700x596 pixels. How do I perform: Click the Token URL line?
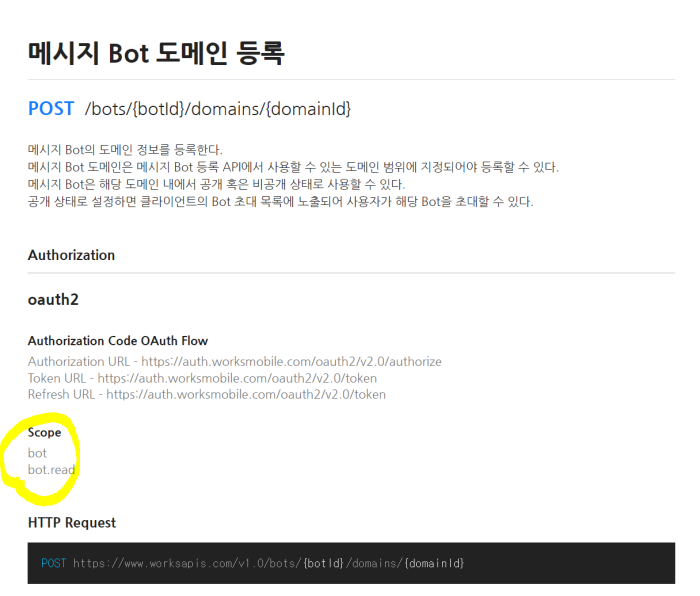[202, 378]
